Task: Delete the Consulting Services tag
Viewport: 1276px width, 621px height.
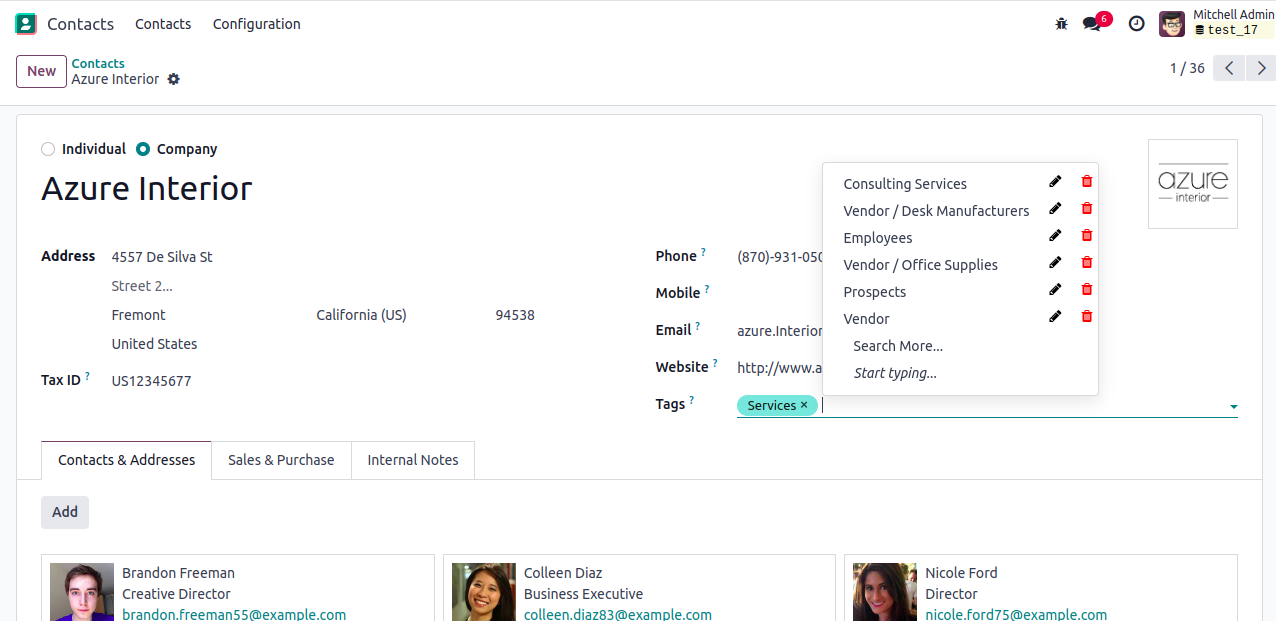Action: point(1087,182)
